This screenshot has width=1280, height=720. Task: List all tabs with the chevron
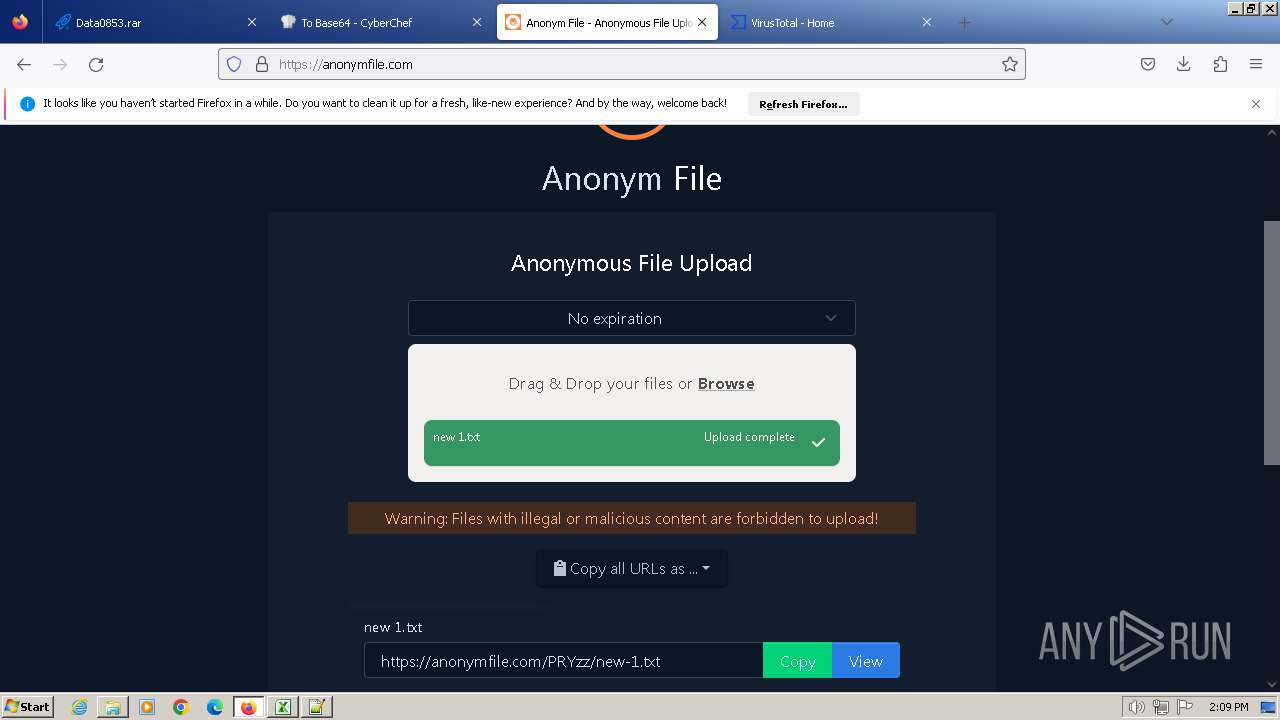tap(1166, 22)
